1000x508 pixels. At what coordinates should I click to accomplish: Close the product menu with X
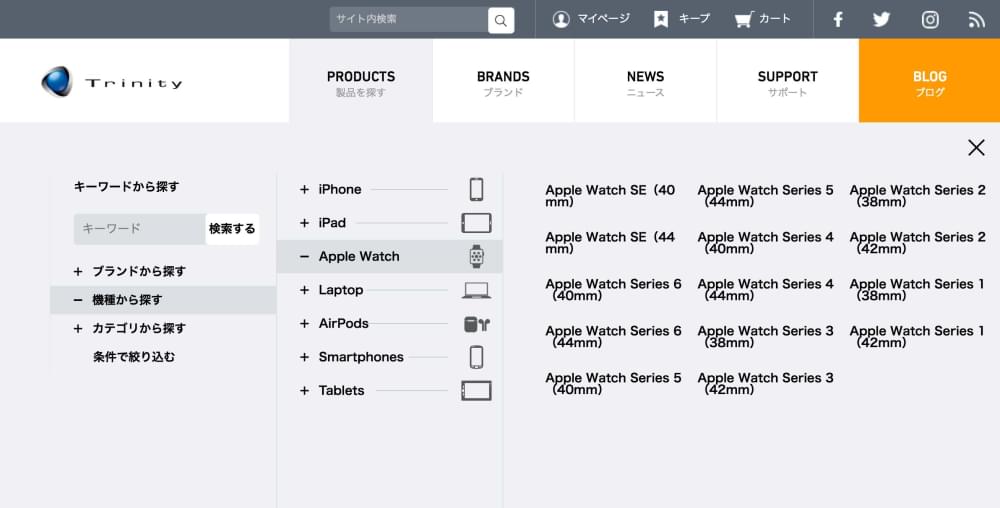(976, 148)
